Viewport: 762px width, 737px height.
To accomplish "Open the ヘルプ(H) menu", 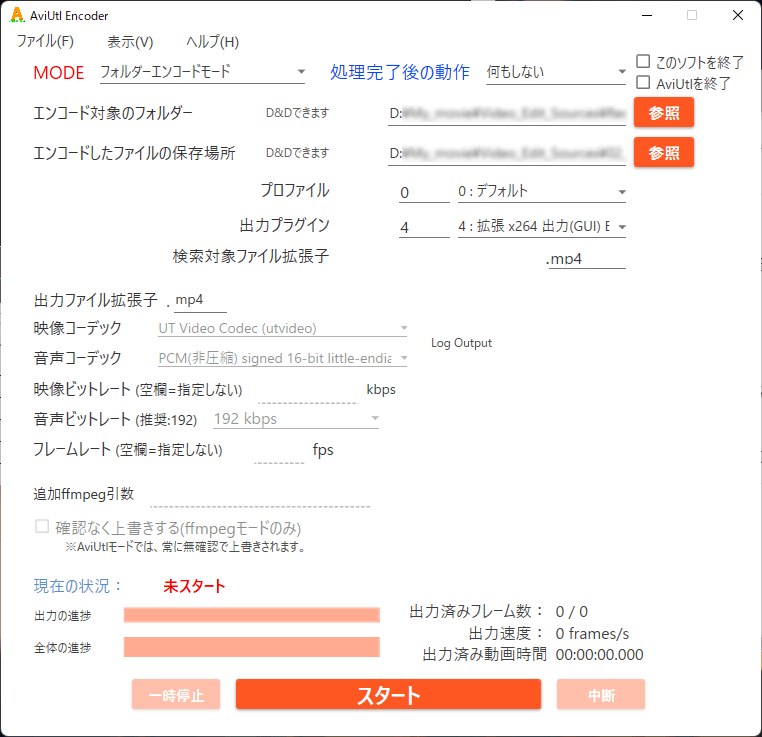I will coord(212,42).
